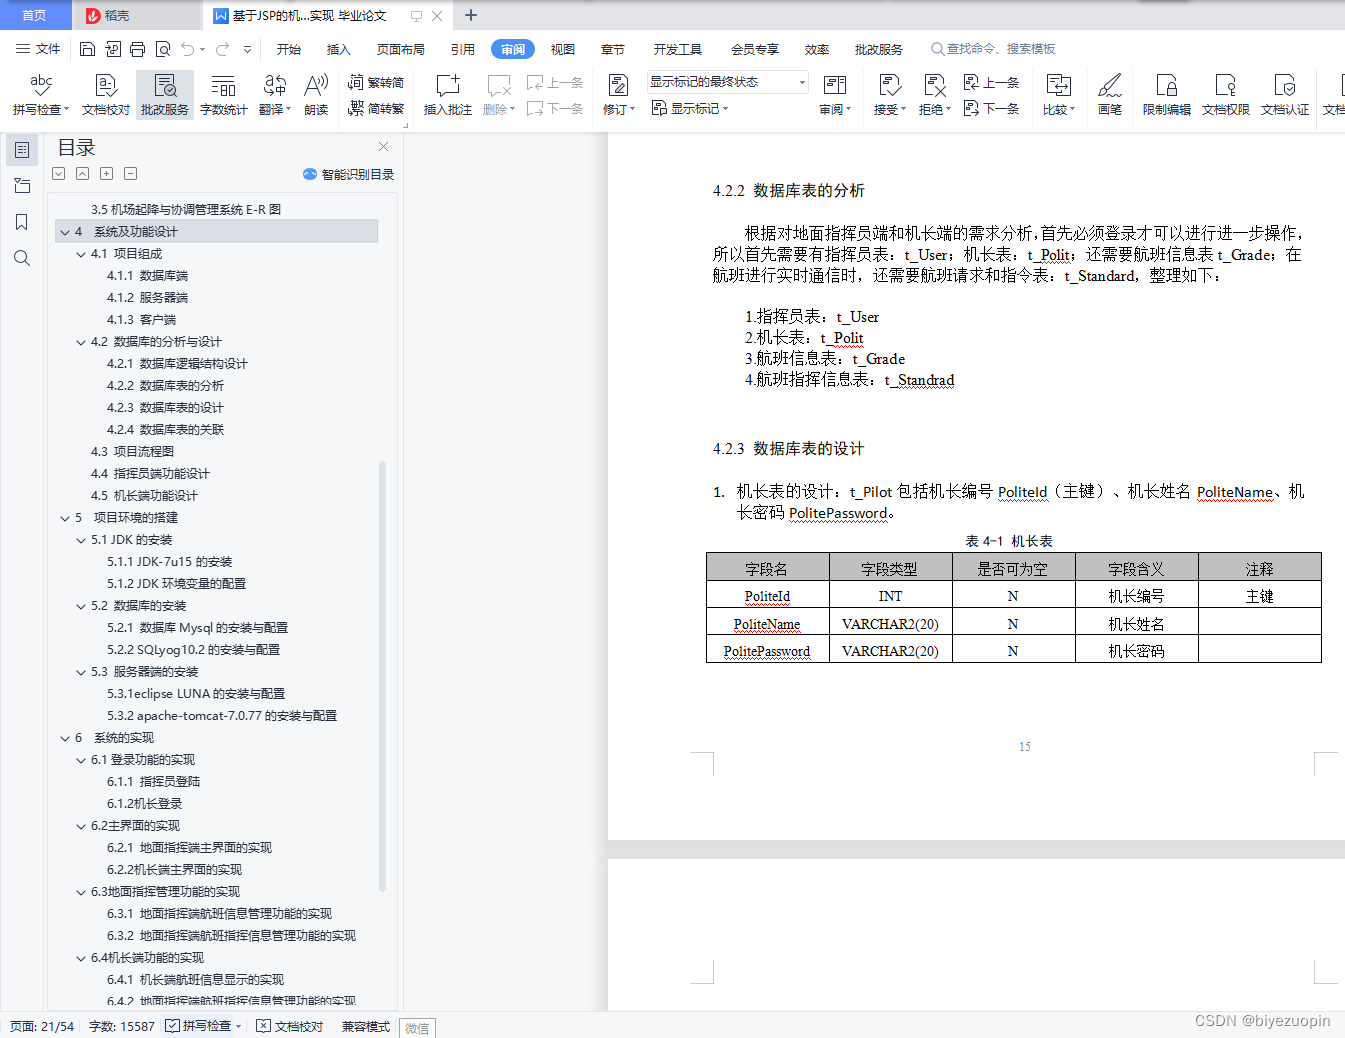Open document certification (文档认证)
Screen dimensions: 1345x1038
pyautogui.click(x=1285, y=95)
